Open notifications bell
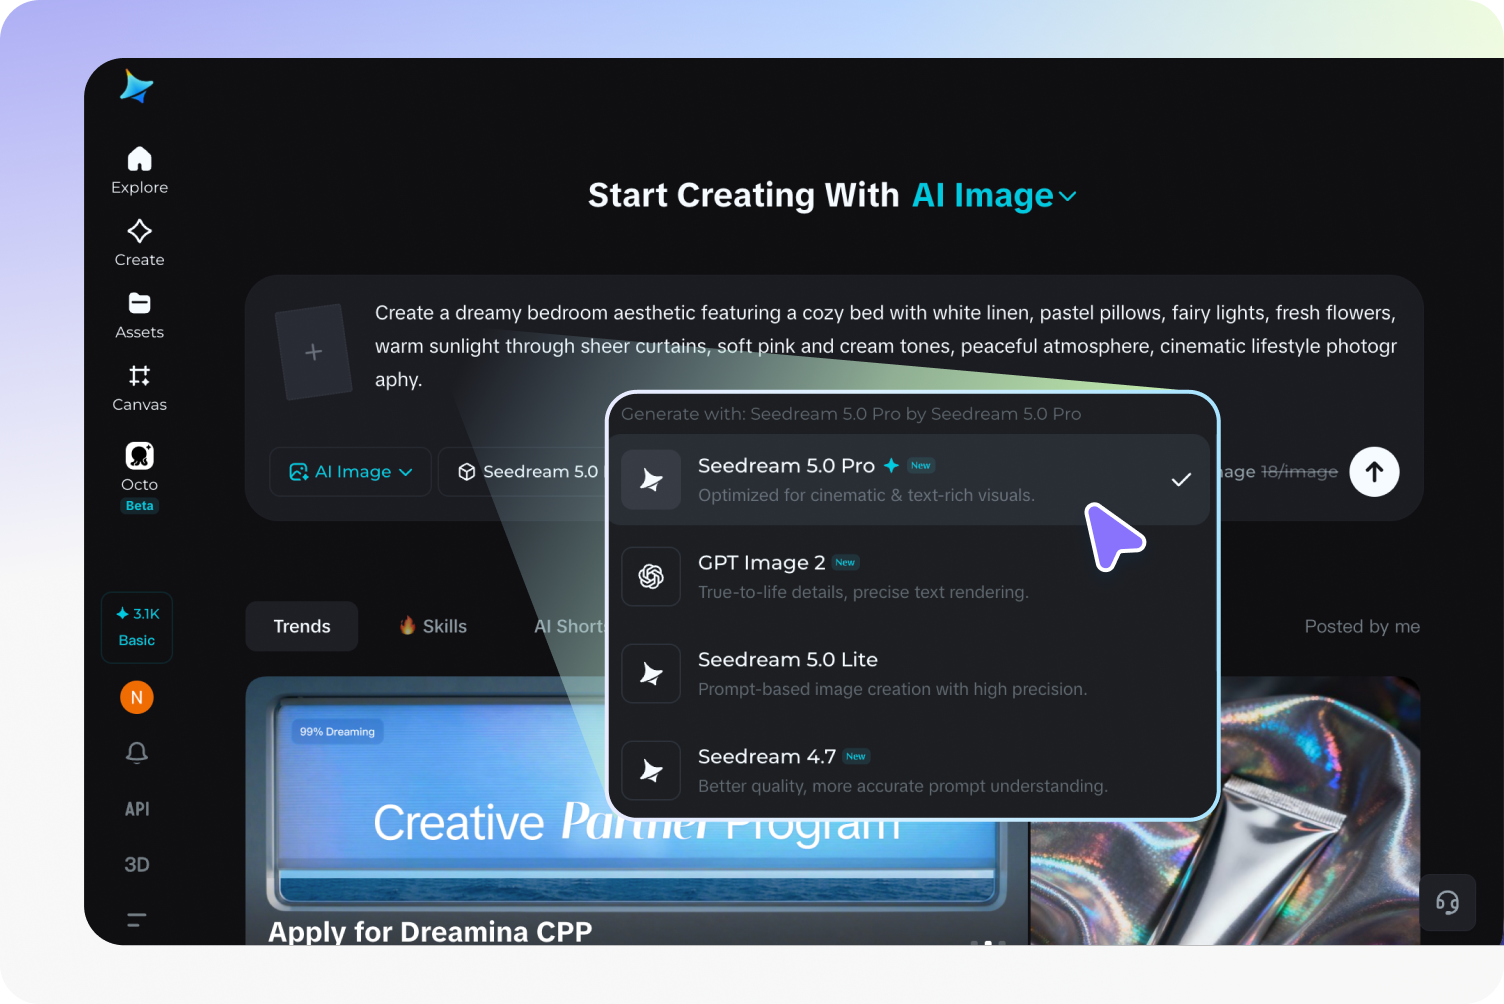The image size is (1504, 1004). pyautogui.click(x=137, y=753)
